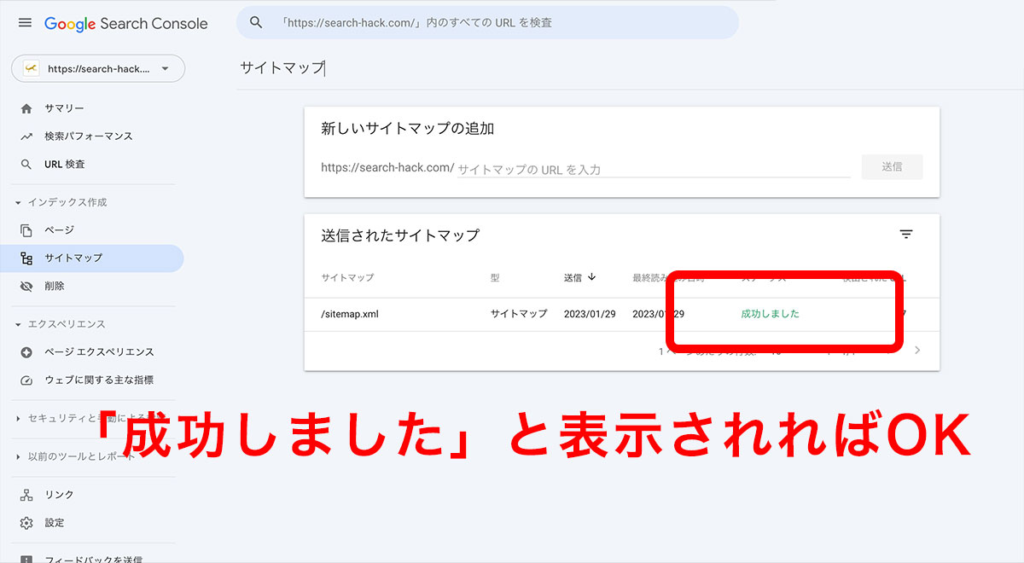Image resolution: width=1024 pixels, height=563 pixels.
Task: Click the gear icon for 設定
Action: 26,523
